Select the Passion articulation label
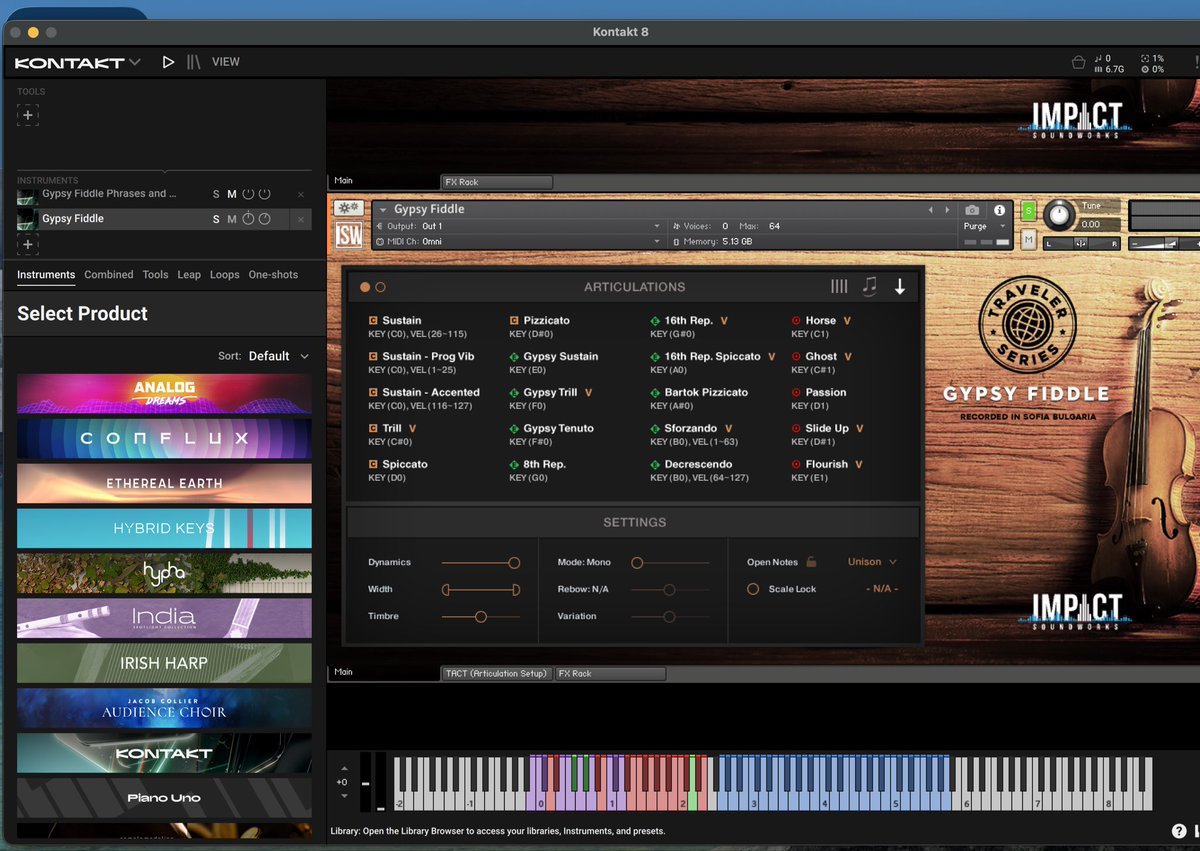1200x851 pixels. click(826, 393)
